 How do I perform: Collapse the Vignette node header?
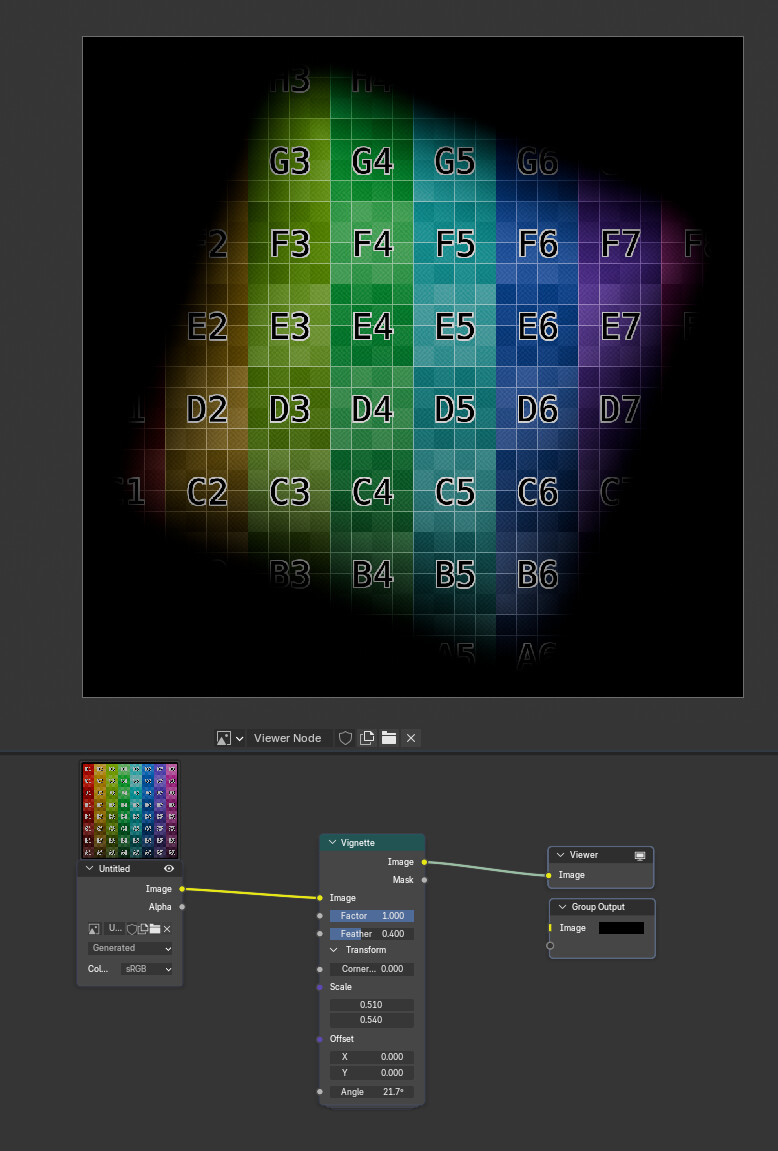tap(332, 843)
